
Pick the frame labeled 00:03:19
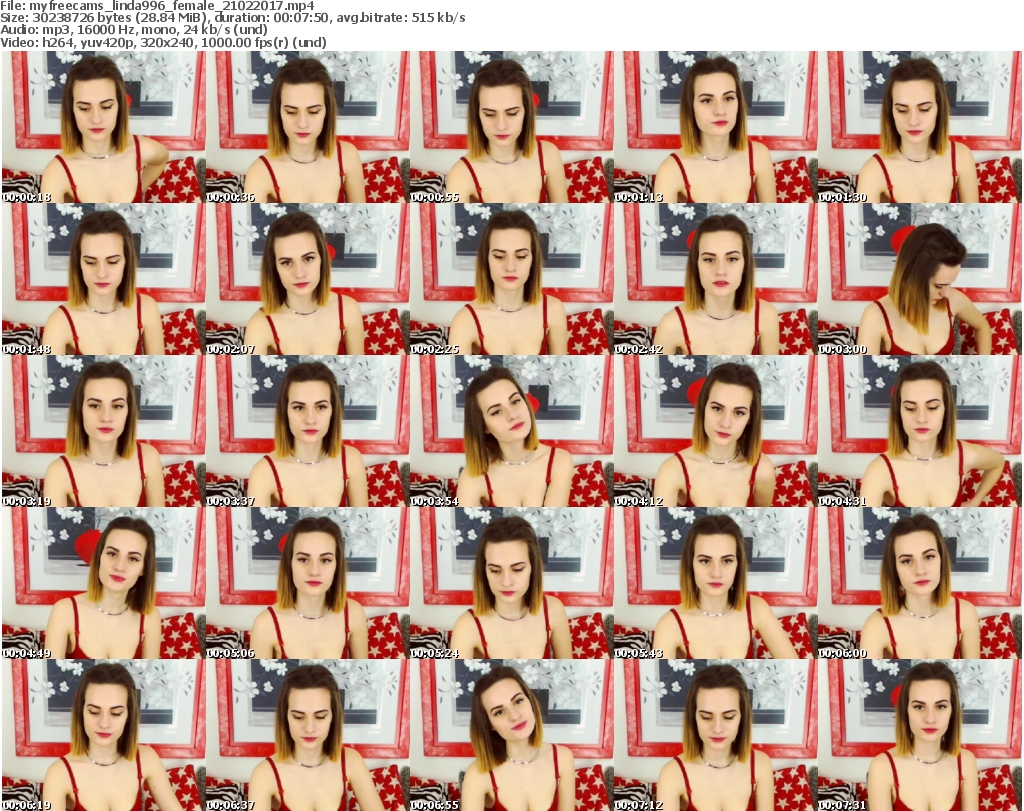coord(104,432)
